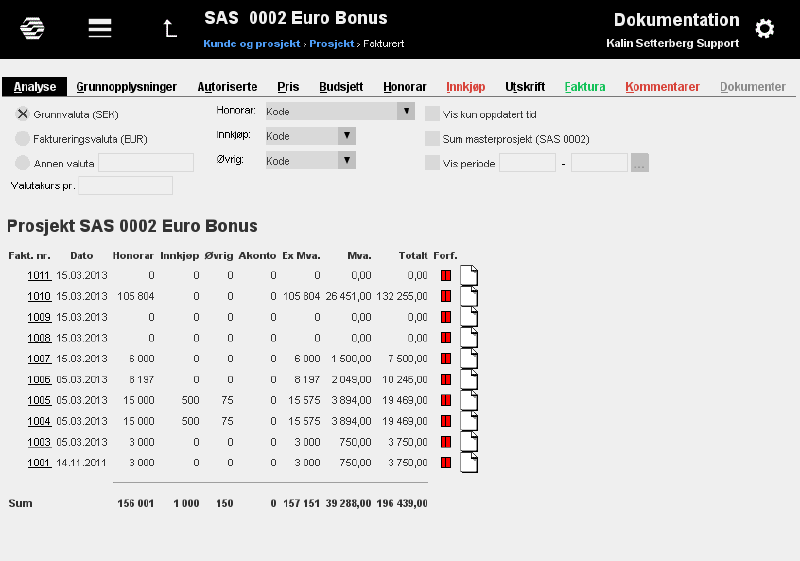The width and height of the screenshot is (800, 561).
Task: Open document icon for invoice 1007
Action: tap(469, 359)
